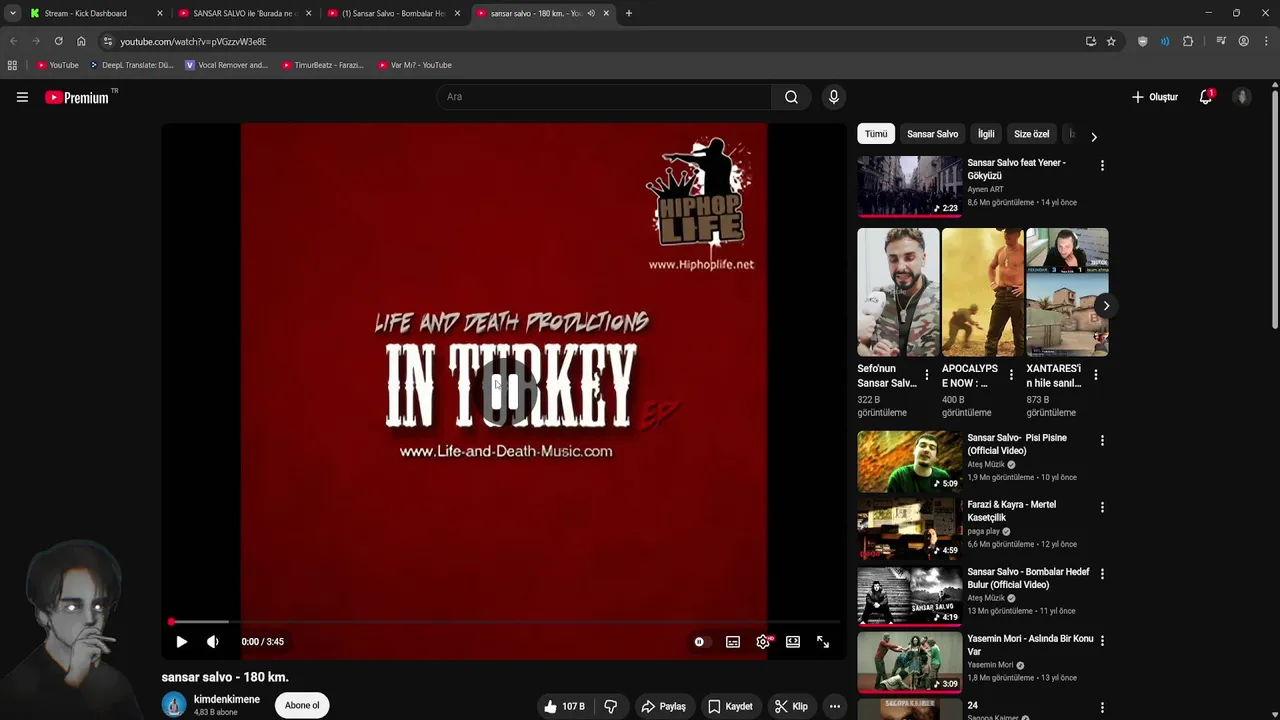Select the İlgili filter chip
Screen dimensions: 1280x720
(986, 134)
